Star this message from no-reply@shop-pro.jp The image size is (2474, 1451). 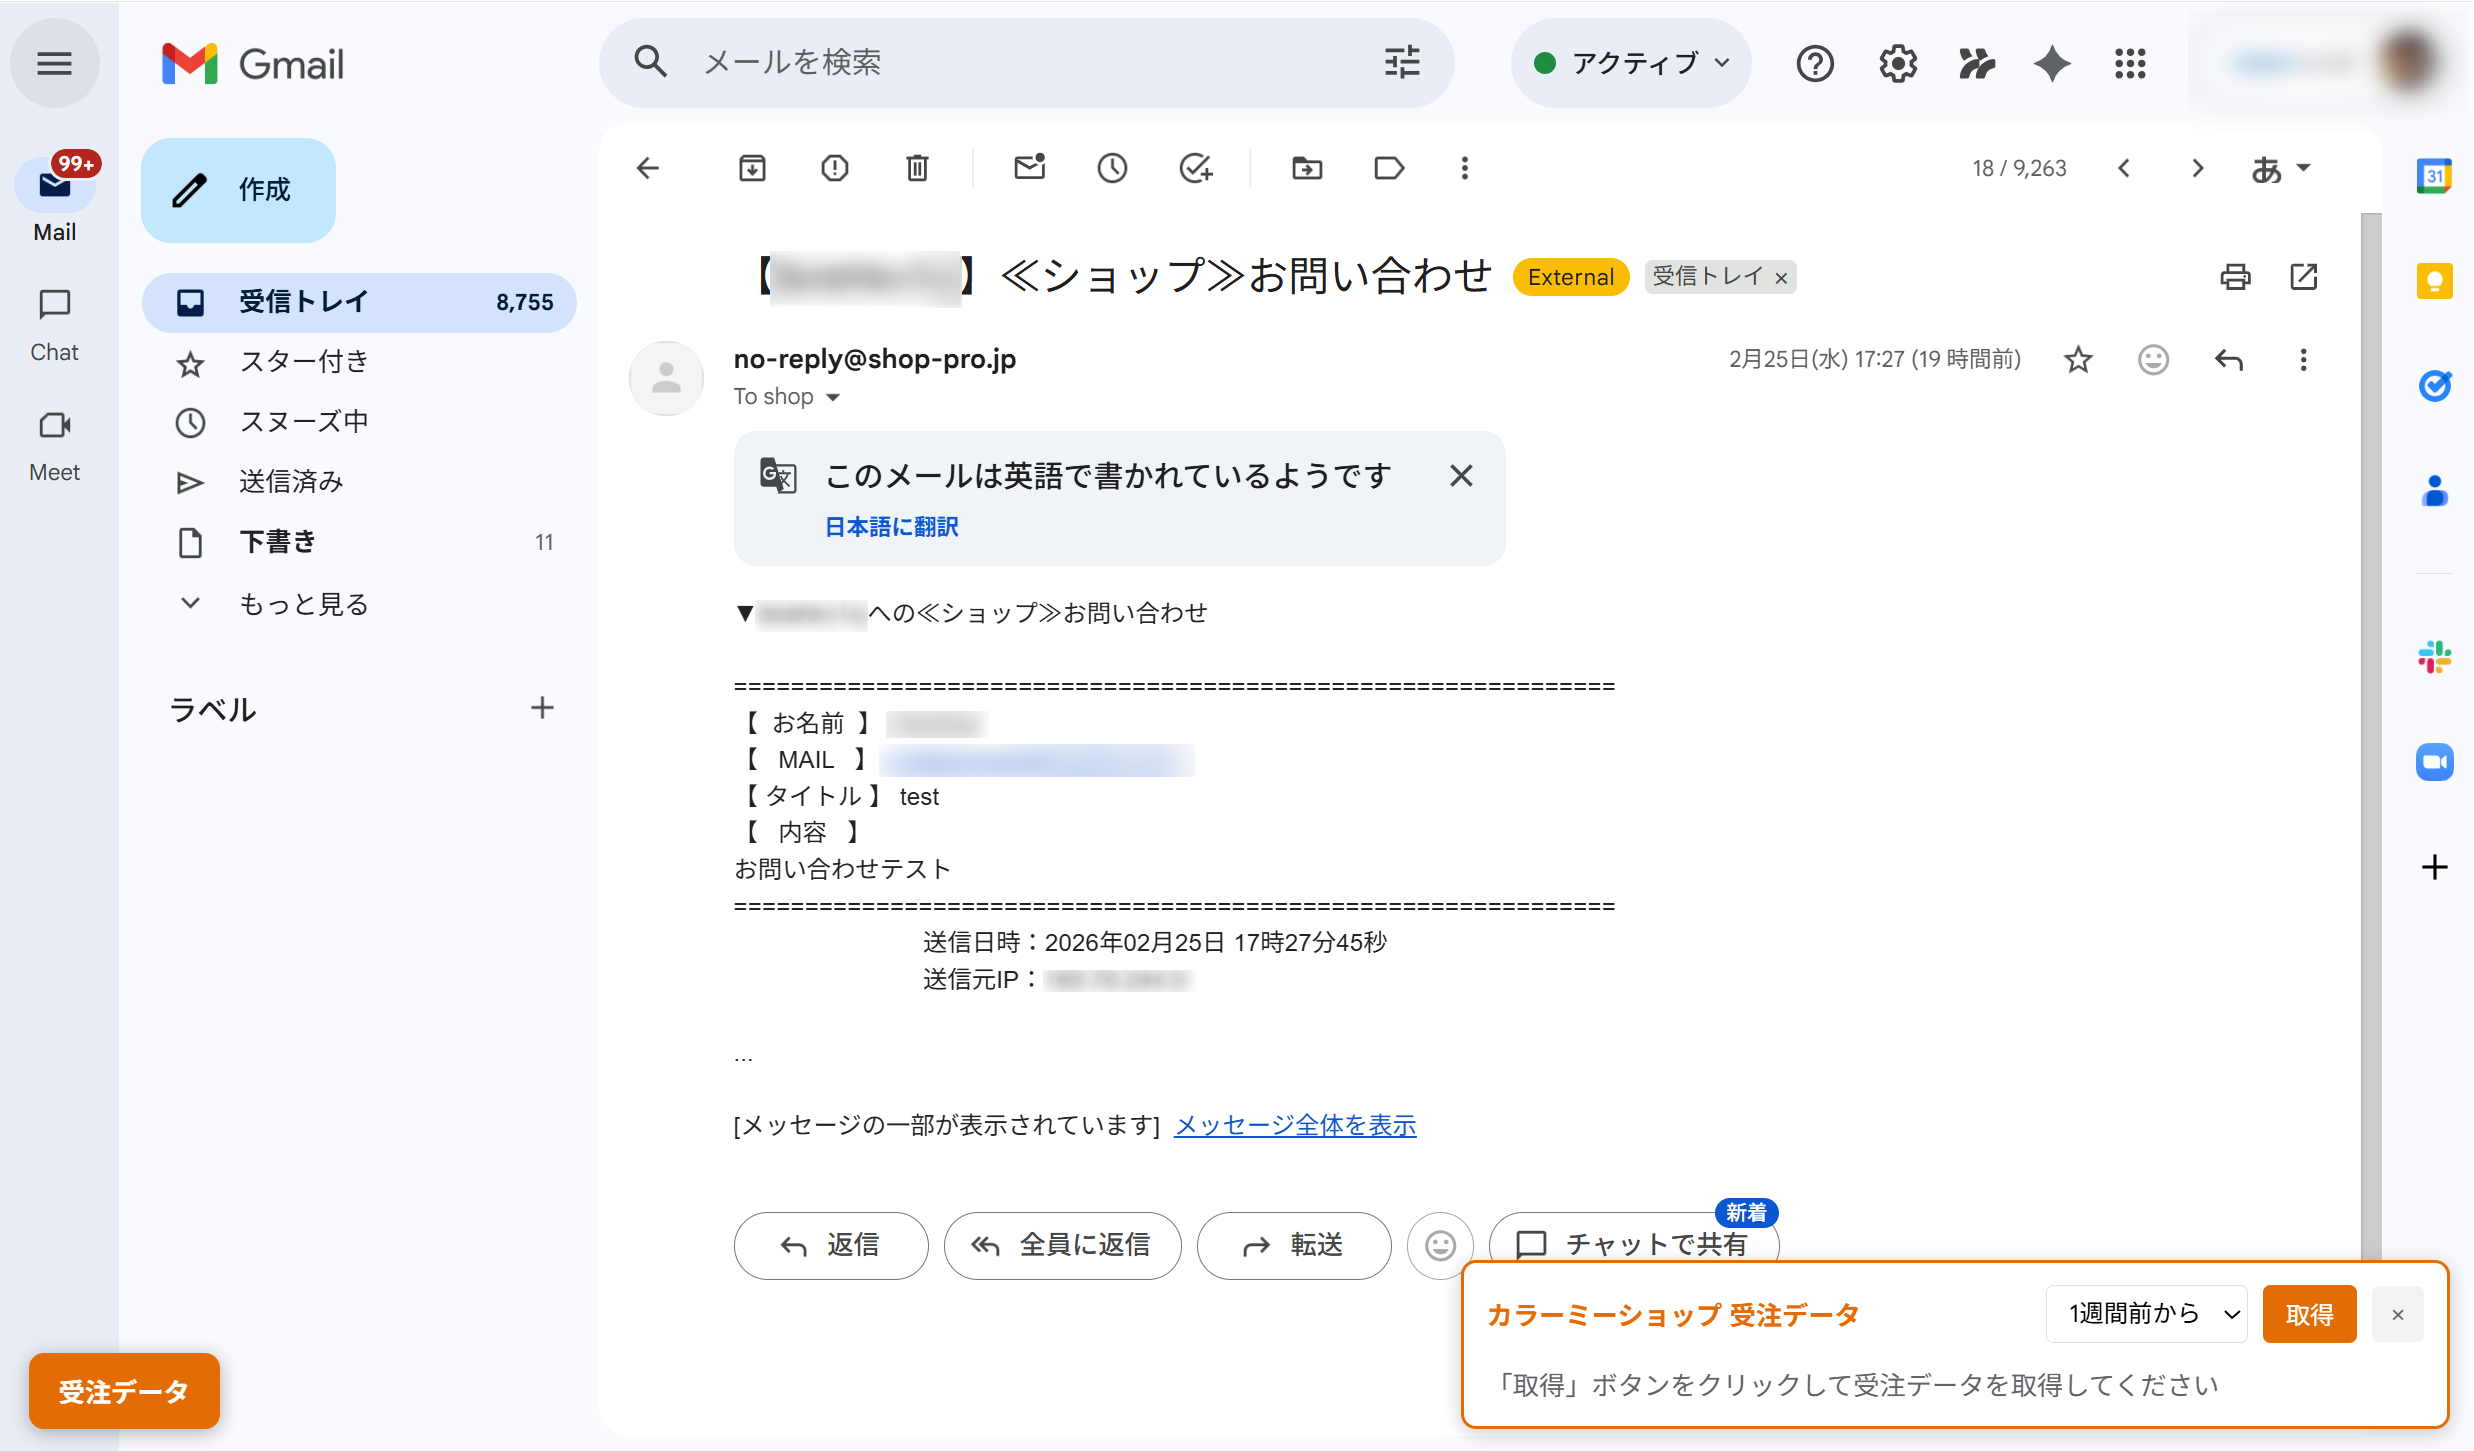point(2078,360)
